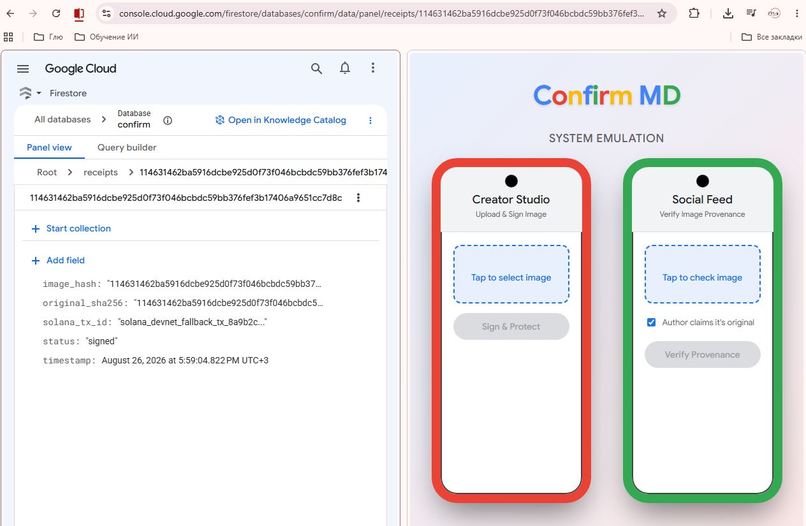Open the Google Cloud header three-dot menu
The height and width of the screenshot is (526, 806).
pos(373,68)
